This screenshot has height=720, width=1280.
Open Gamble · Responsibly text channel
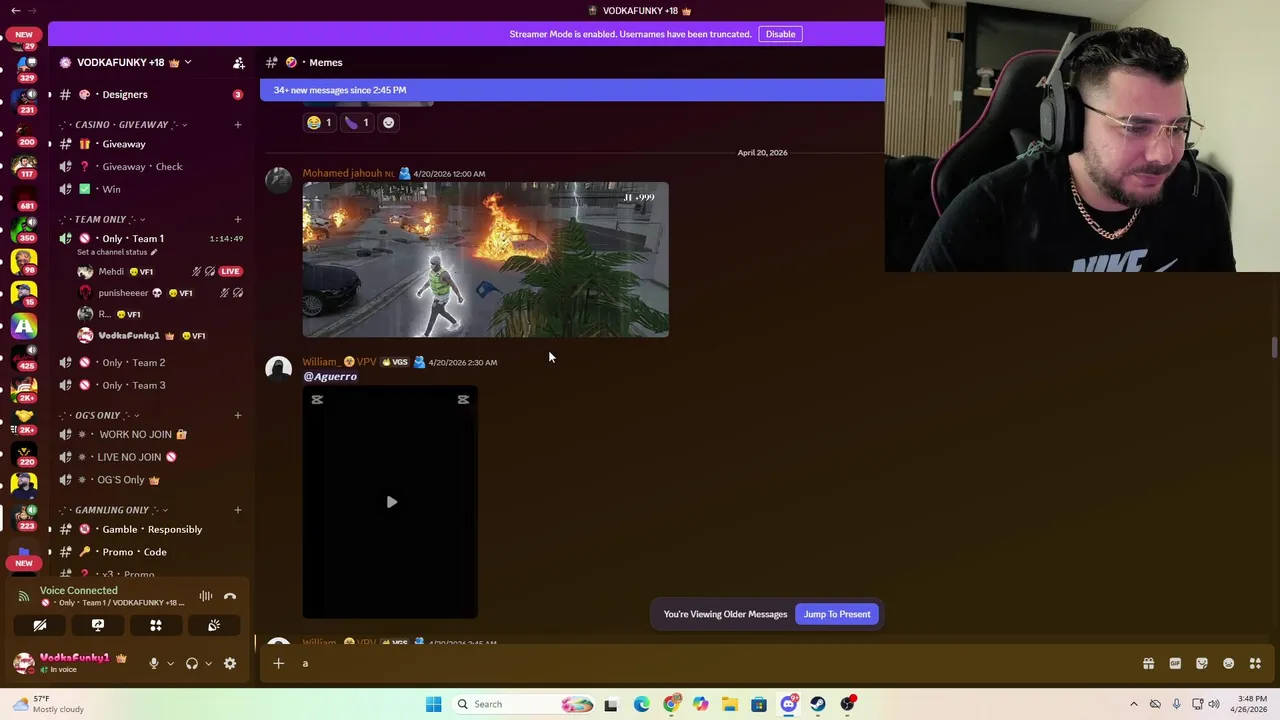tap(150, 529)
